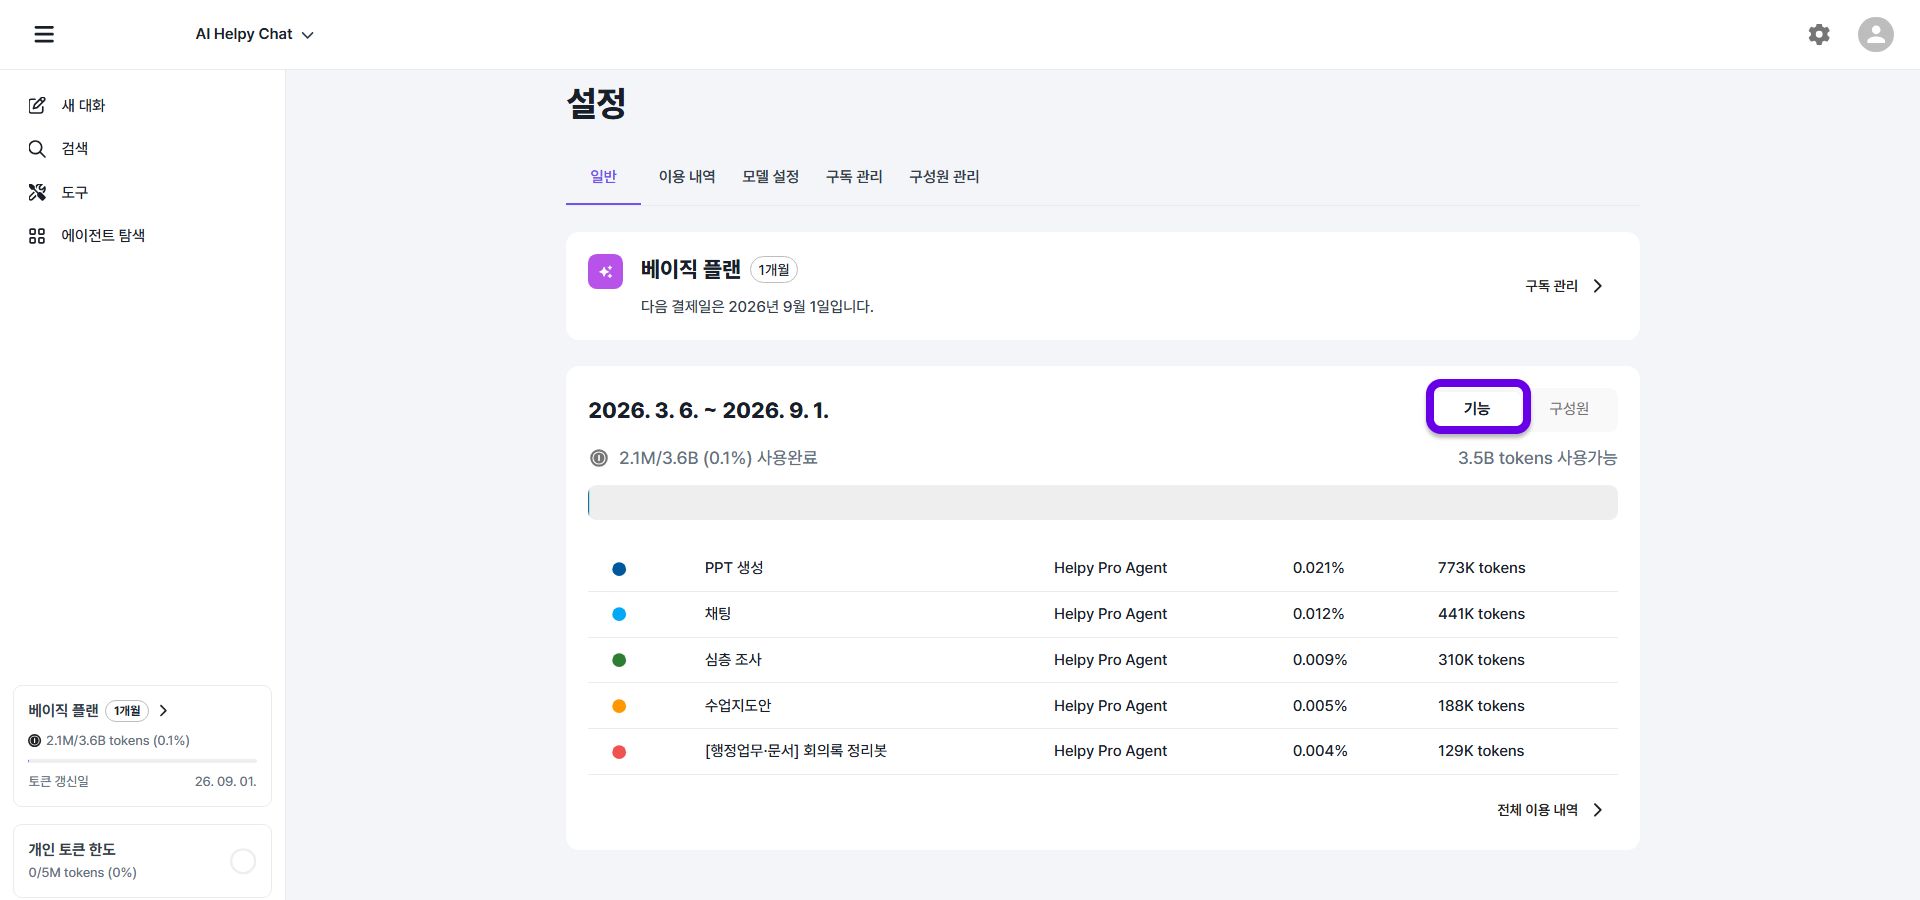Click the 1개월 plan badge

coord(773,269)
